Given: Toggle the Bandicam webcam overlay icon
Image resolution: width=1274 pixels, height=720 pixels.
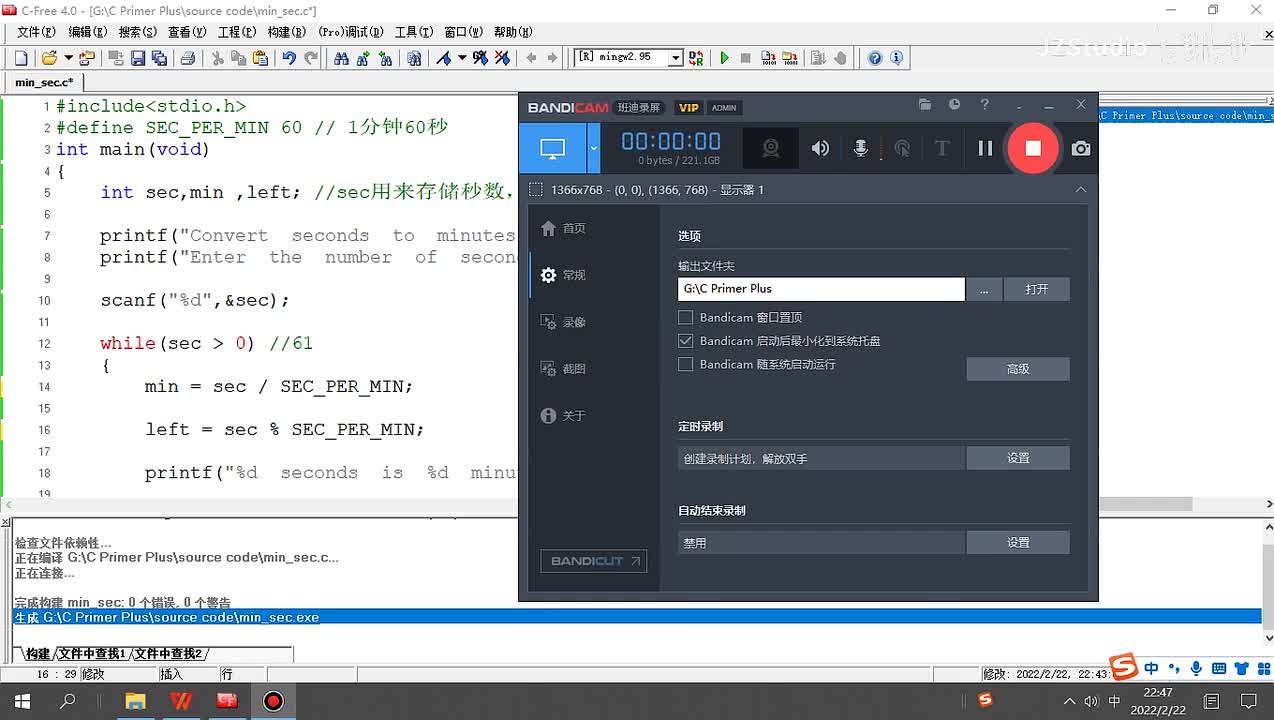Looking at the screenshot, I should click(770, 148).
